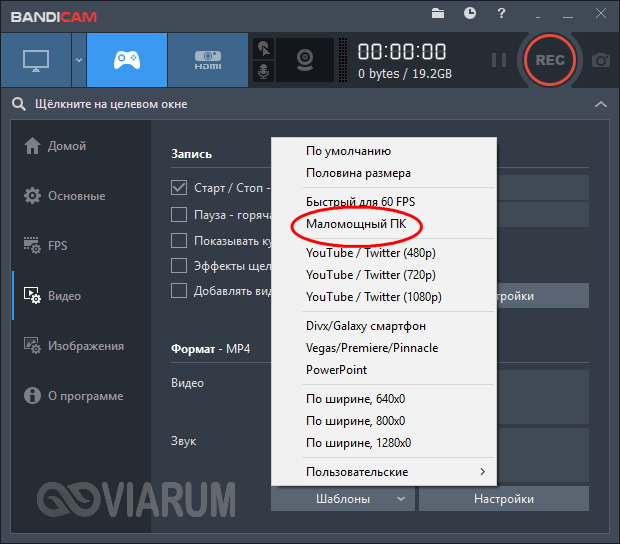Enable Добавлять видео checkbox
Screen dimensions: 620x544
pos(179,291)
